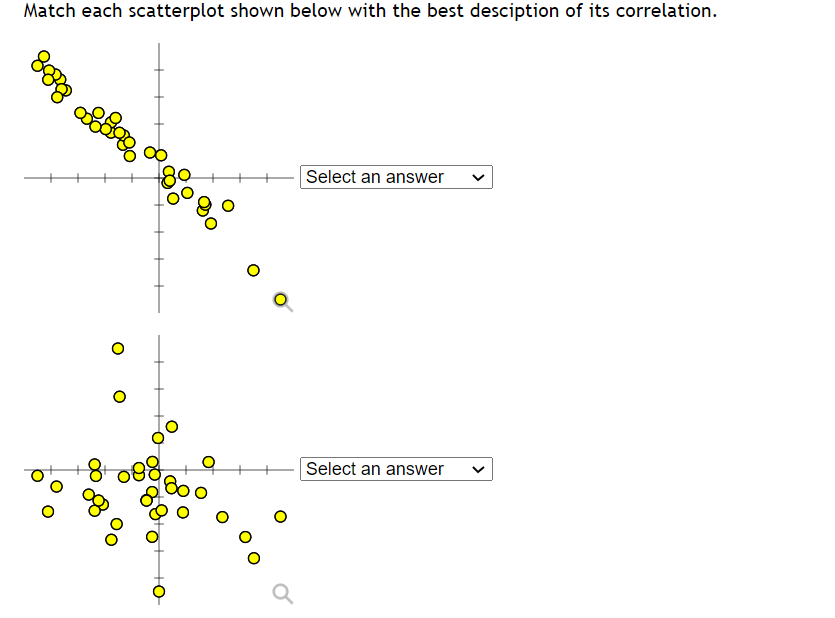Click the bottom-most yellow point in the second scatterplot
Image resolution: width=835 pixels, height=618 pixels.
[x=158, y=591]
